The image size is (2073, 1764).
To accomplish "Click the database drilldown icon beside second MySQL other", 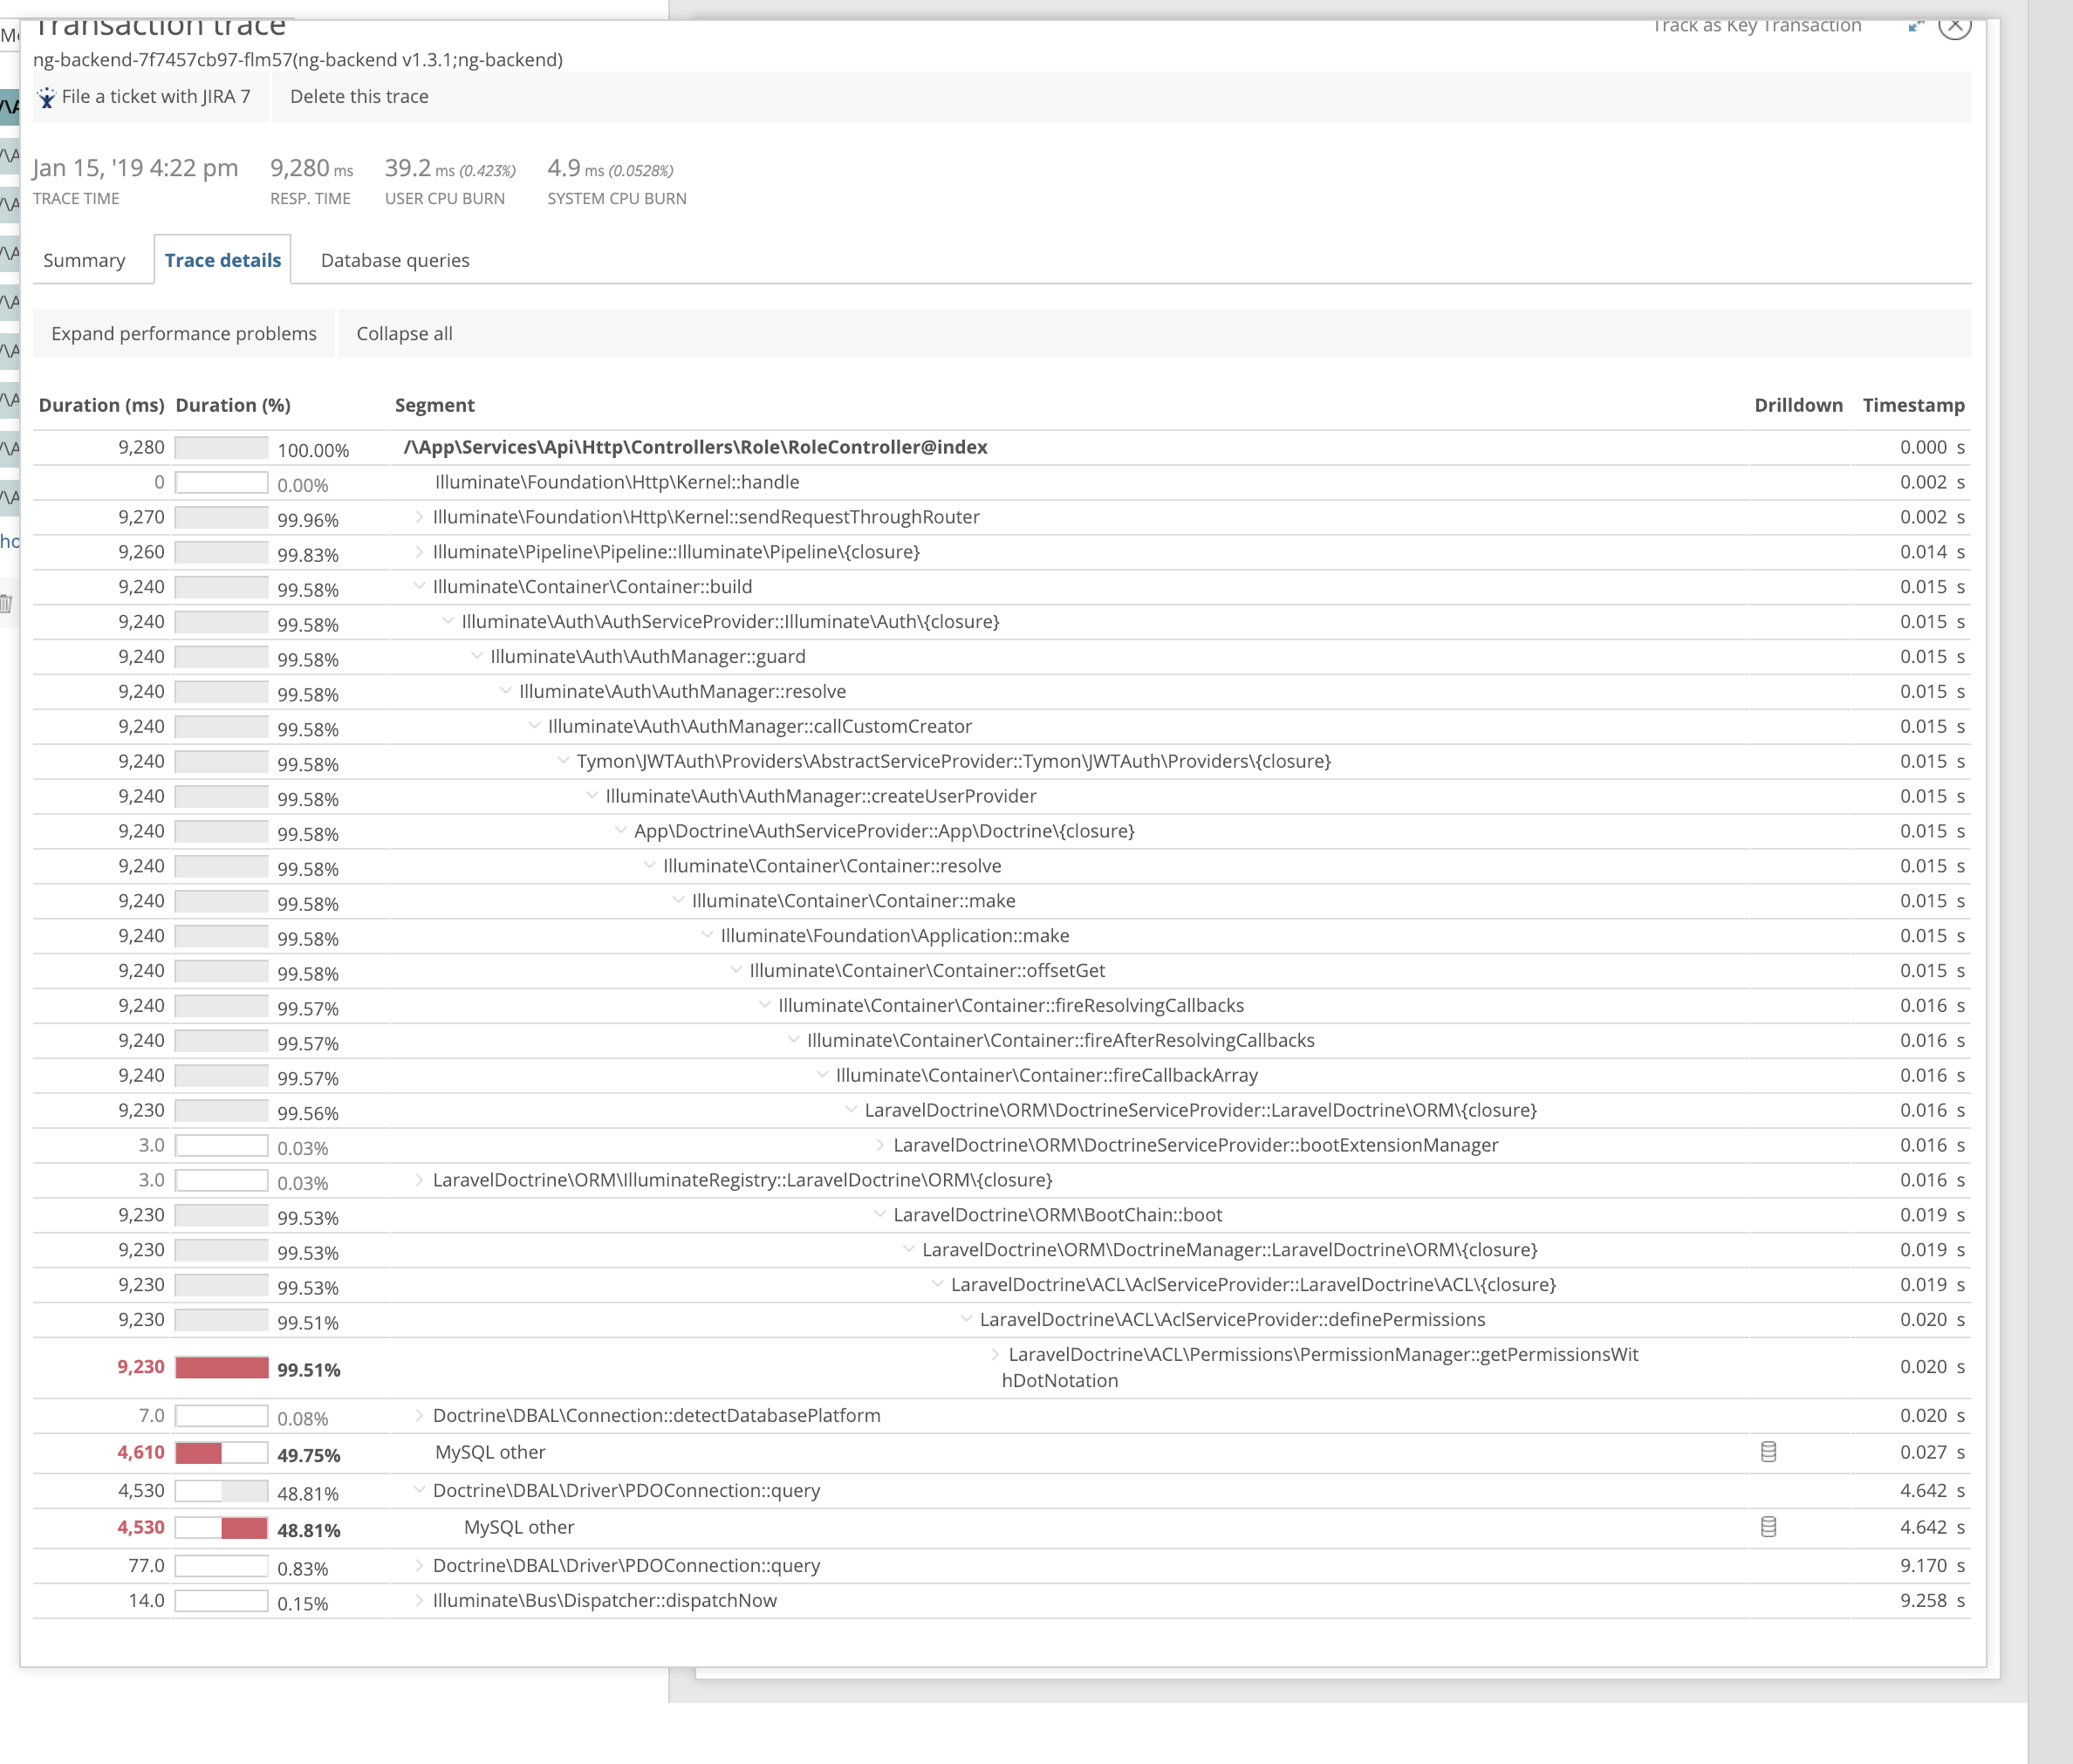I will 1768,1527.
